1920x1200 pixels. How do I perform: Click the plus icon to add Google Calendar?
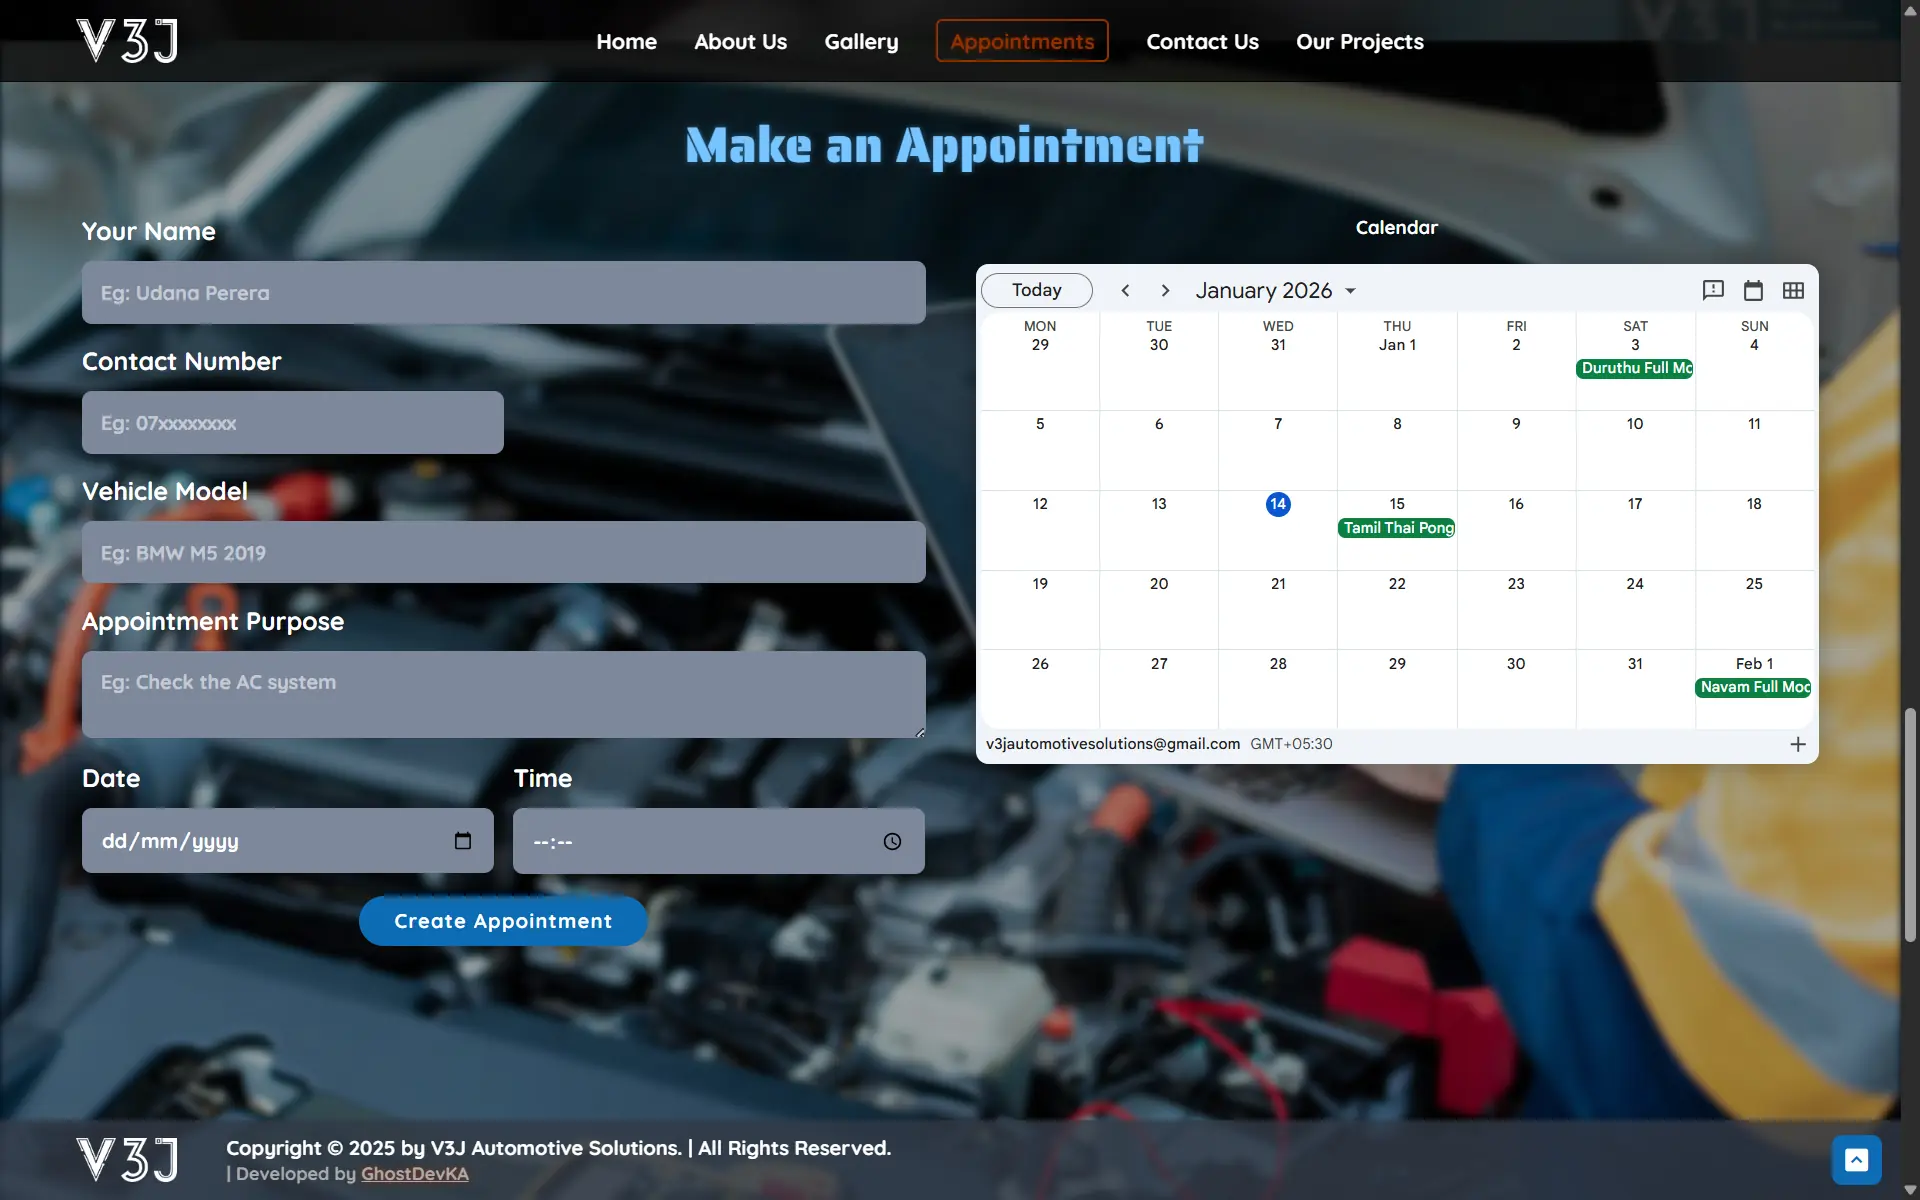click(x=1797, y=744)
